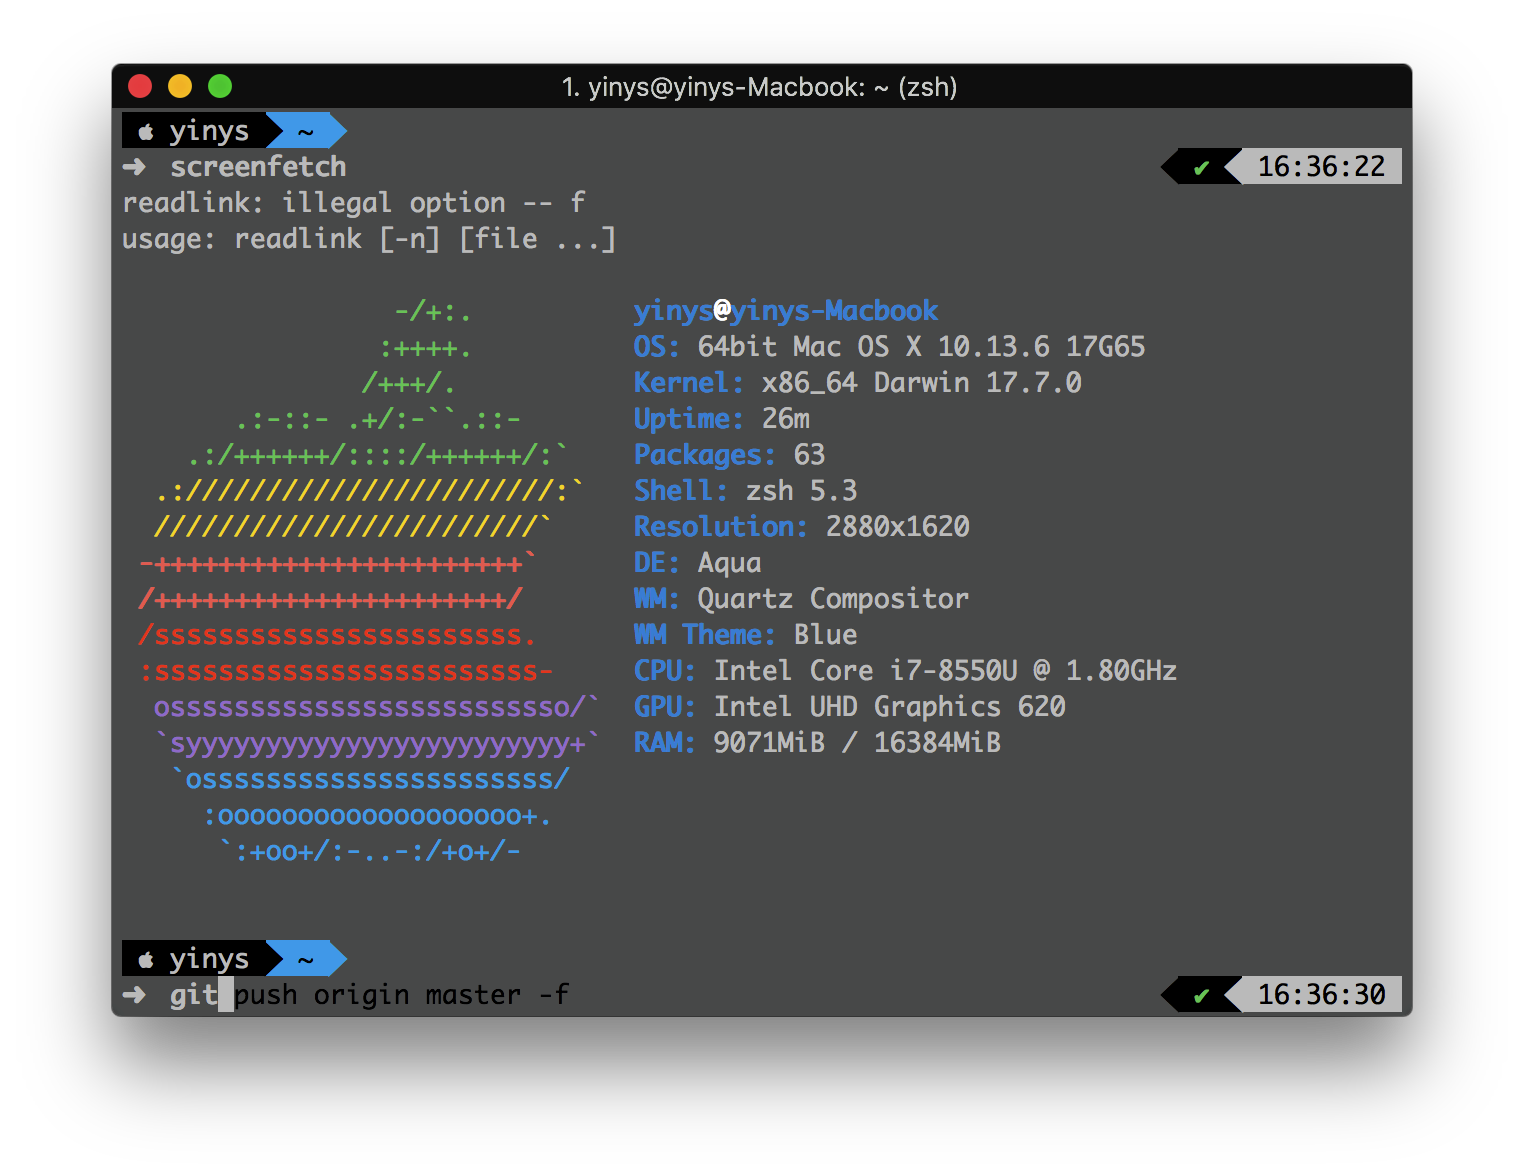Click the 'yinys' segment of the second prompt
The height and width of the screenshot is (1176, 1524).
(x=209, y=959)
